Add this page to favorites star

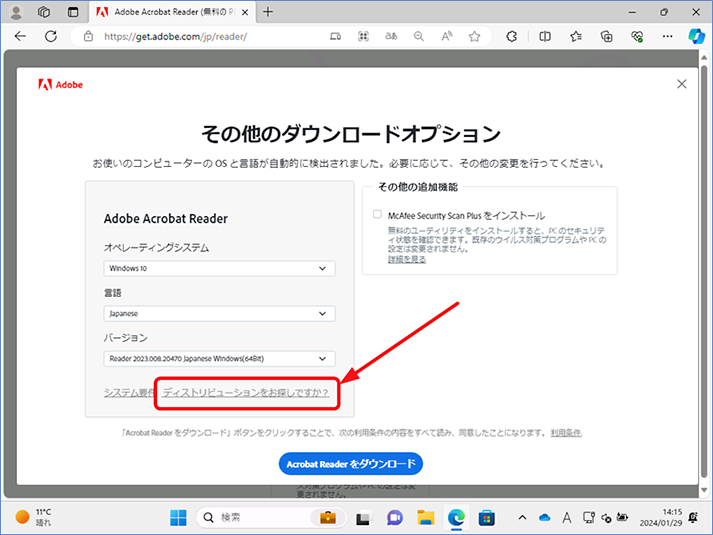474,36
